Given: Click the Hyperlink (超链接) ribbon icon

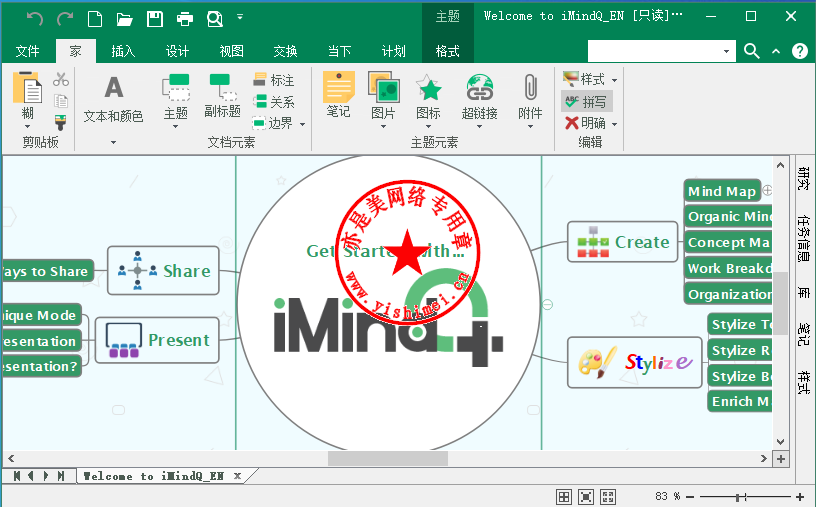Looking at the screenshot, I should click(480, 97).
